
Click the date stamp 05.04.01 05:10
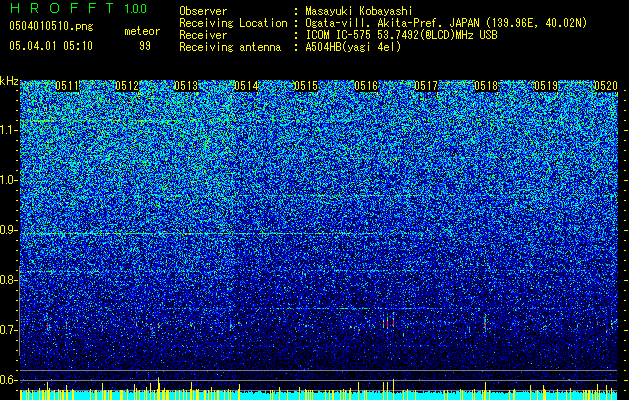(51, 46)
